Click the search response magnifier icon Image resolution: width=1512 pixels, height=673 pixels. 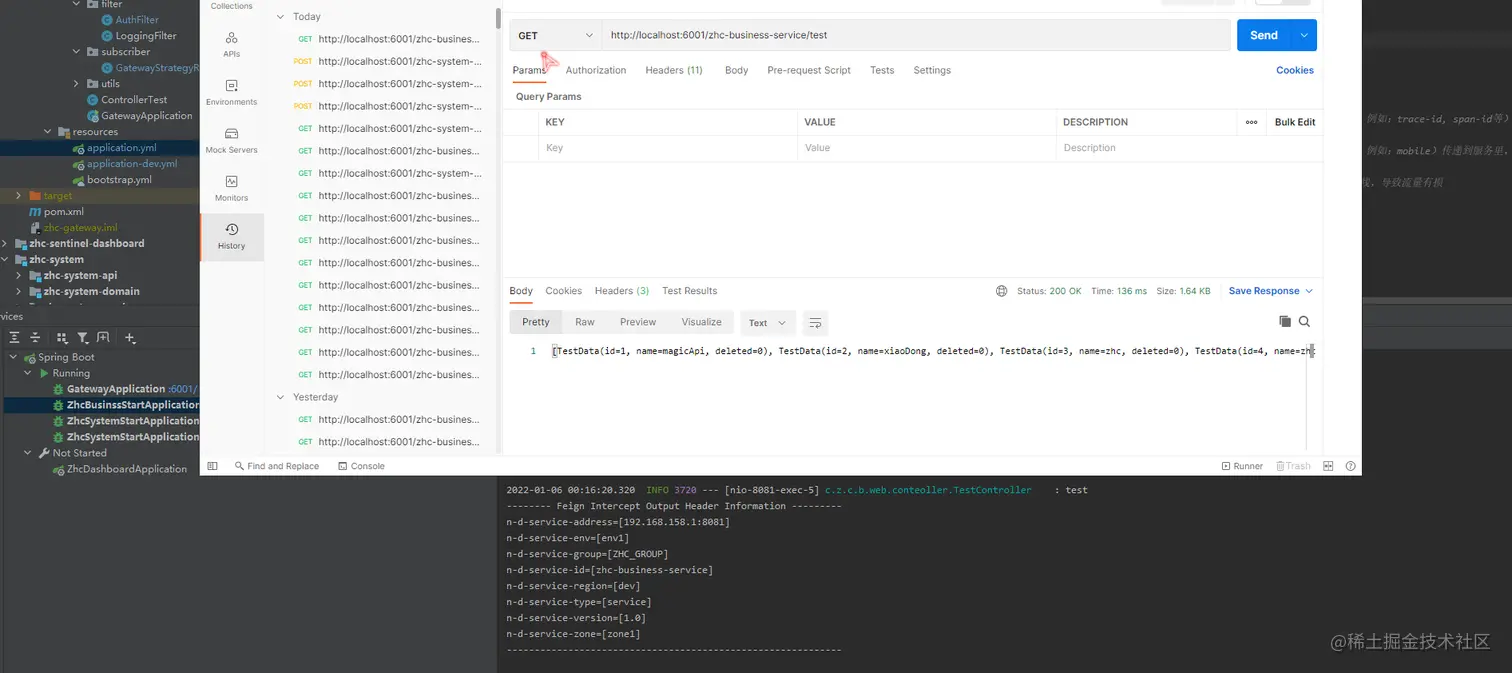(1304, 322)
